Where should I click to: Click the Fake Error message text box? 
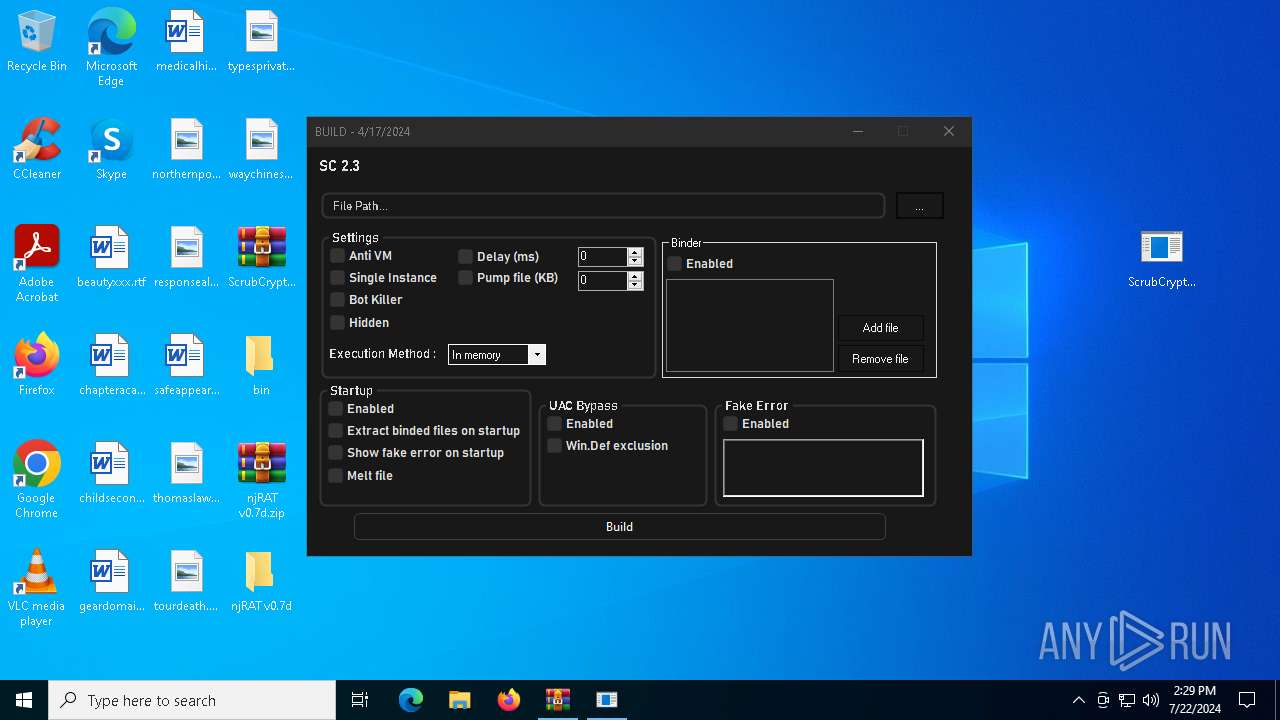[x=823, y=468]
